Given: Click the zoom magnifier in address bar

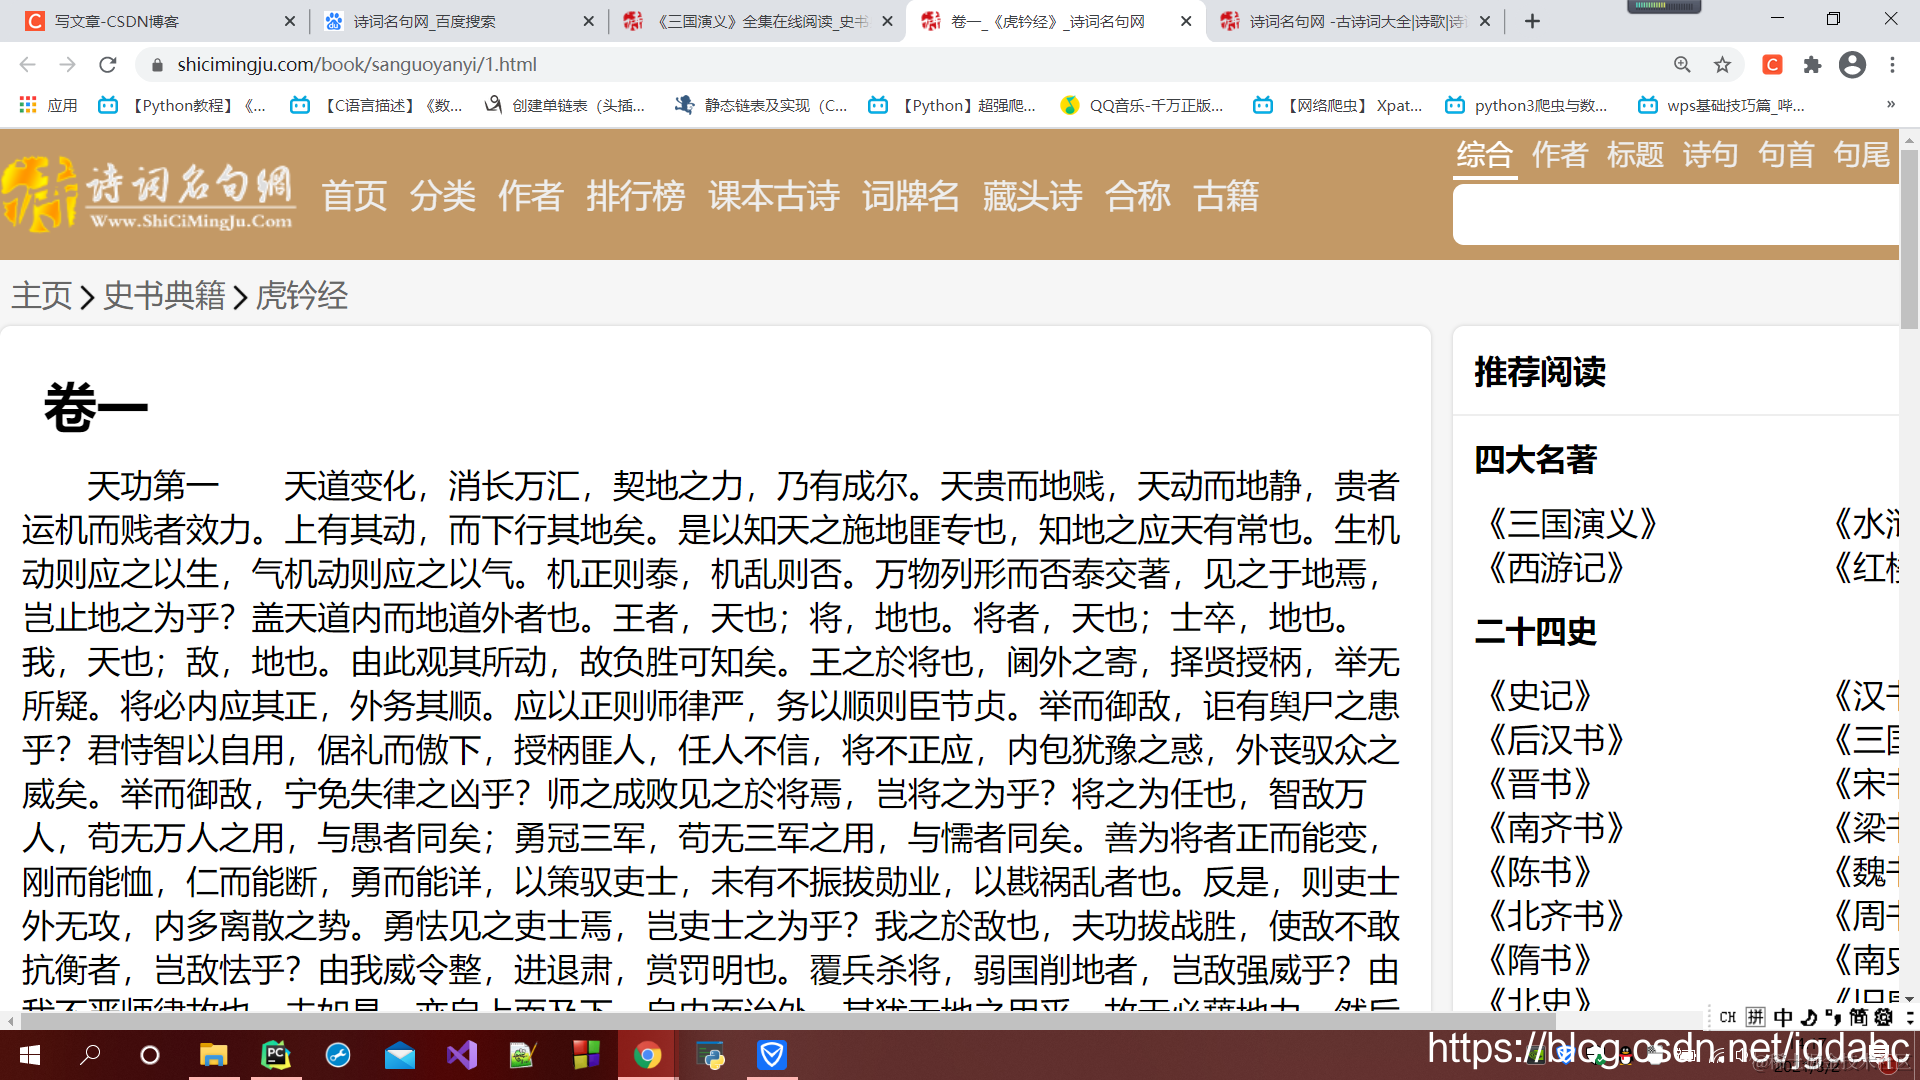Looking at the screenshot, I should (1682, 64).
